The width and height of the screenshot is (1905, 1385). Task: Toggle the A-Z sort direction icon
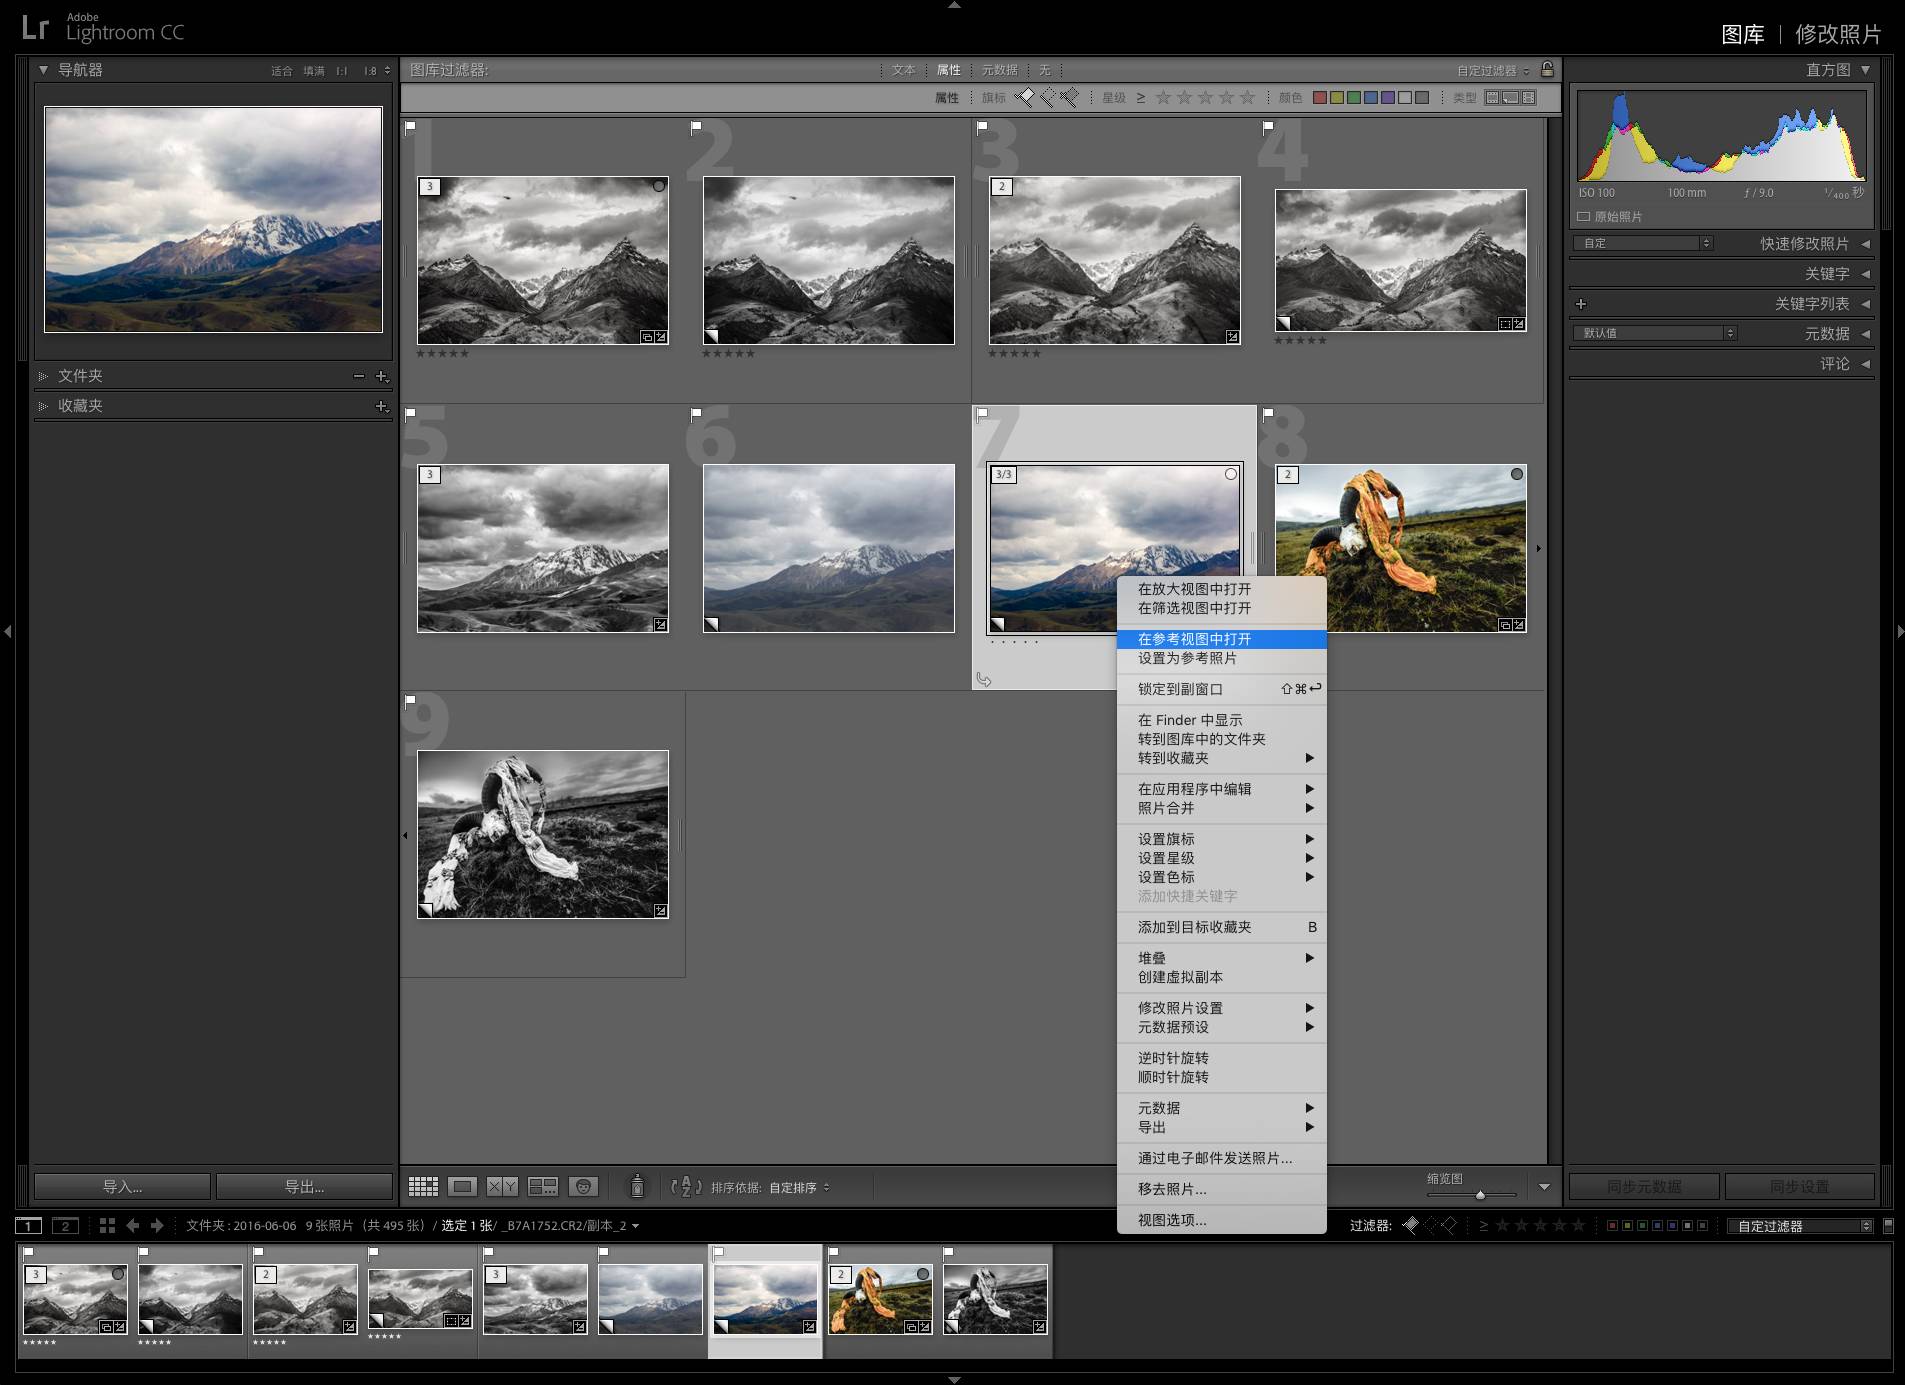point(686,1187)
